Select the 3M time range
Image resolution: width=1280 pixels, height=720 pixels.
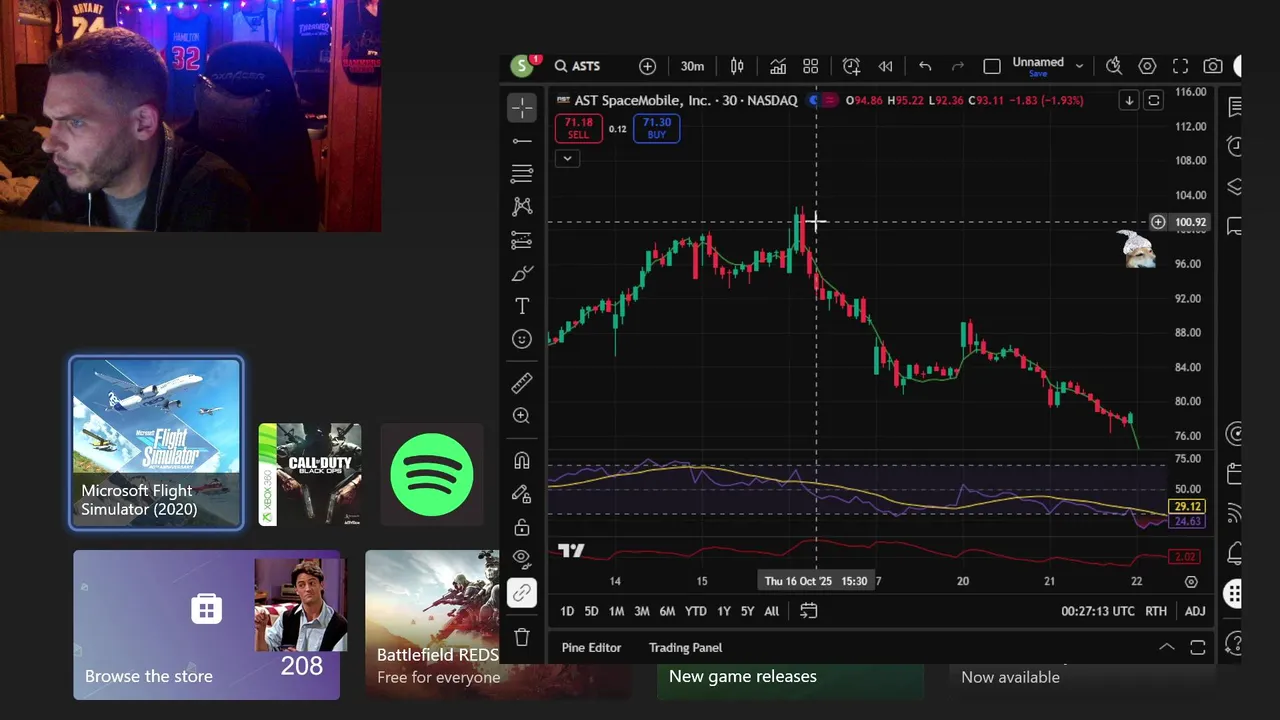(x=641, y=611)
